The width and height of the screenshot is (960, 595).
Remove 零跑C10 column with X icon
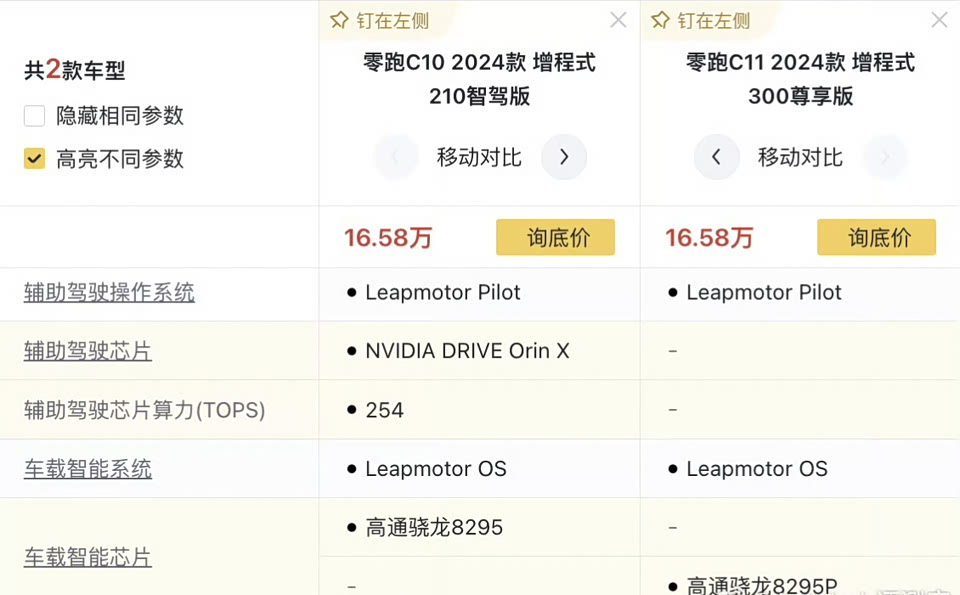tap(618, 20)
